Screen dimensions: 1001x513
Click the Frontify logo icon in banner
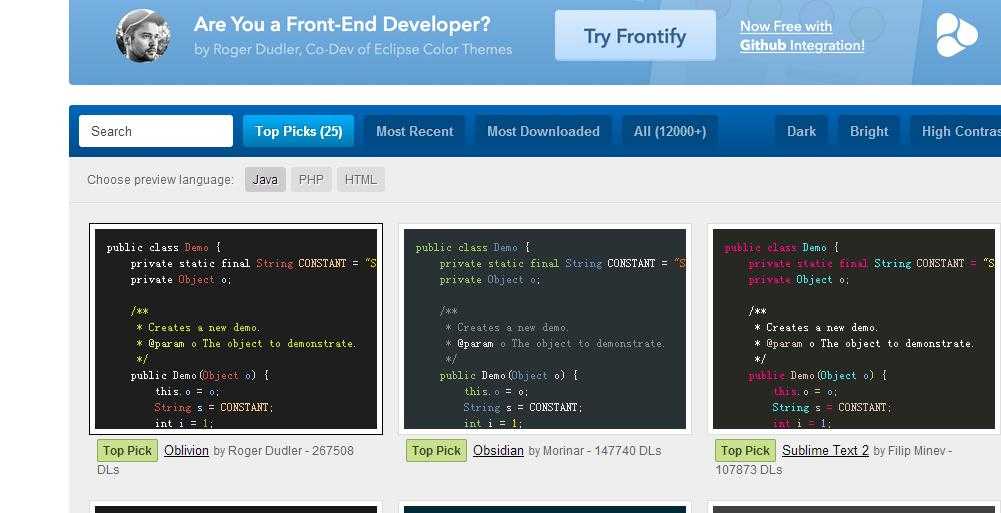[956, 35]
